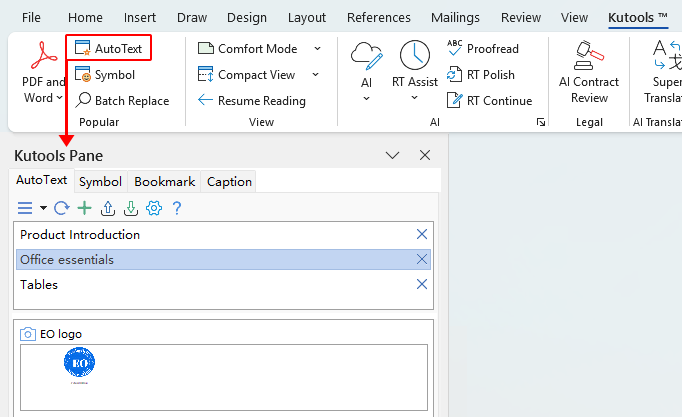The width and height of the screenshot is (682, 417).
Task: Delete the Tables category
Action: click(x=421, y=284)
